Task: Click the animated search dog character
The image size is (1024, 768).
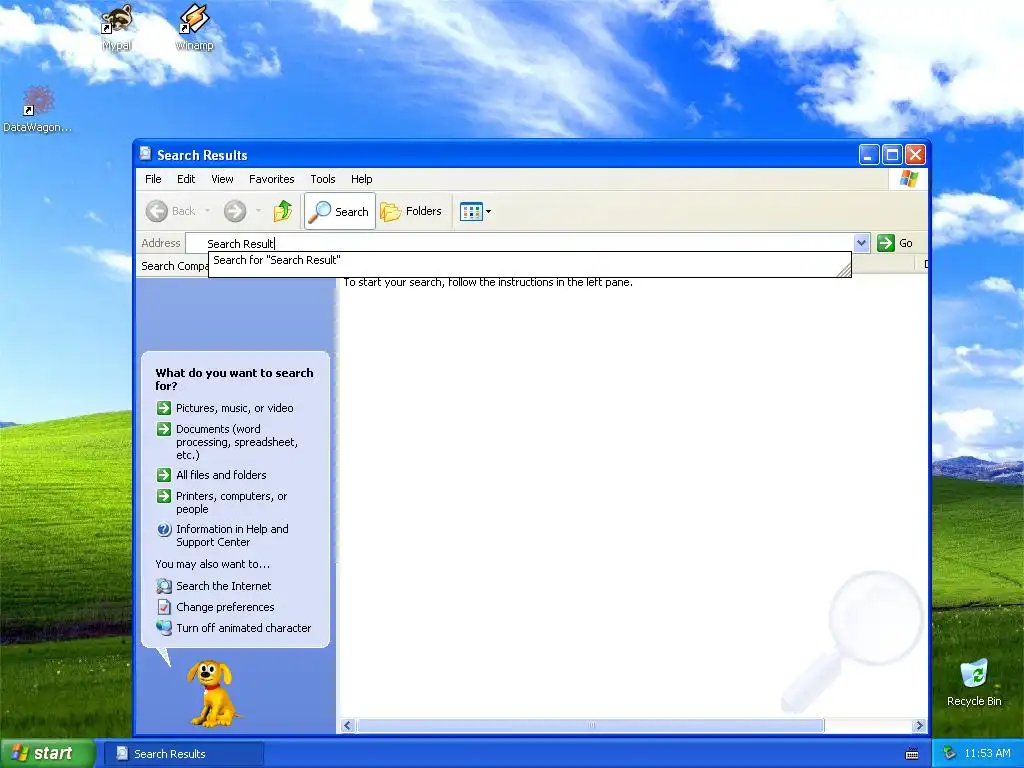Action: coord(212,694)
